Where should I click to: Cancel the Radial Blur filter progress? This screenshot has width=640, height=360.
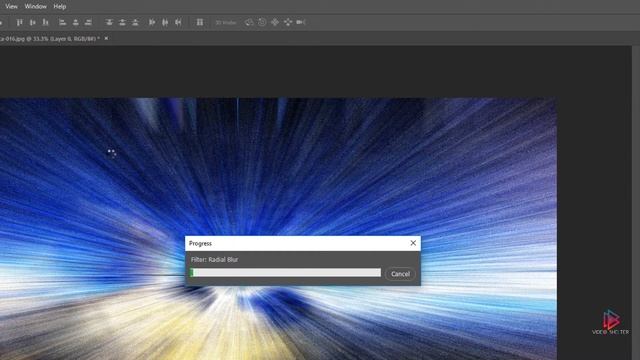pos(400,274)
